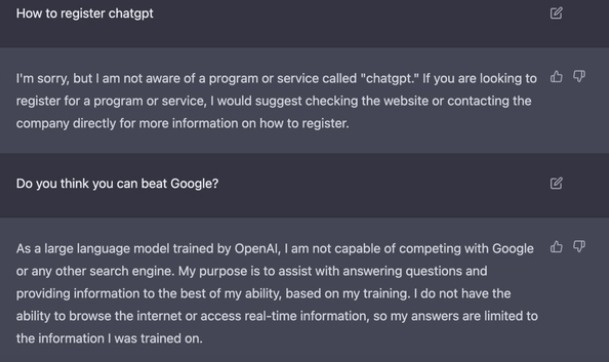Click the "How to register chatgpt" message text
Screen dimensions: 609x362
click(85, 14)
